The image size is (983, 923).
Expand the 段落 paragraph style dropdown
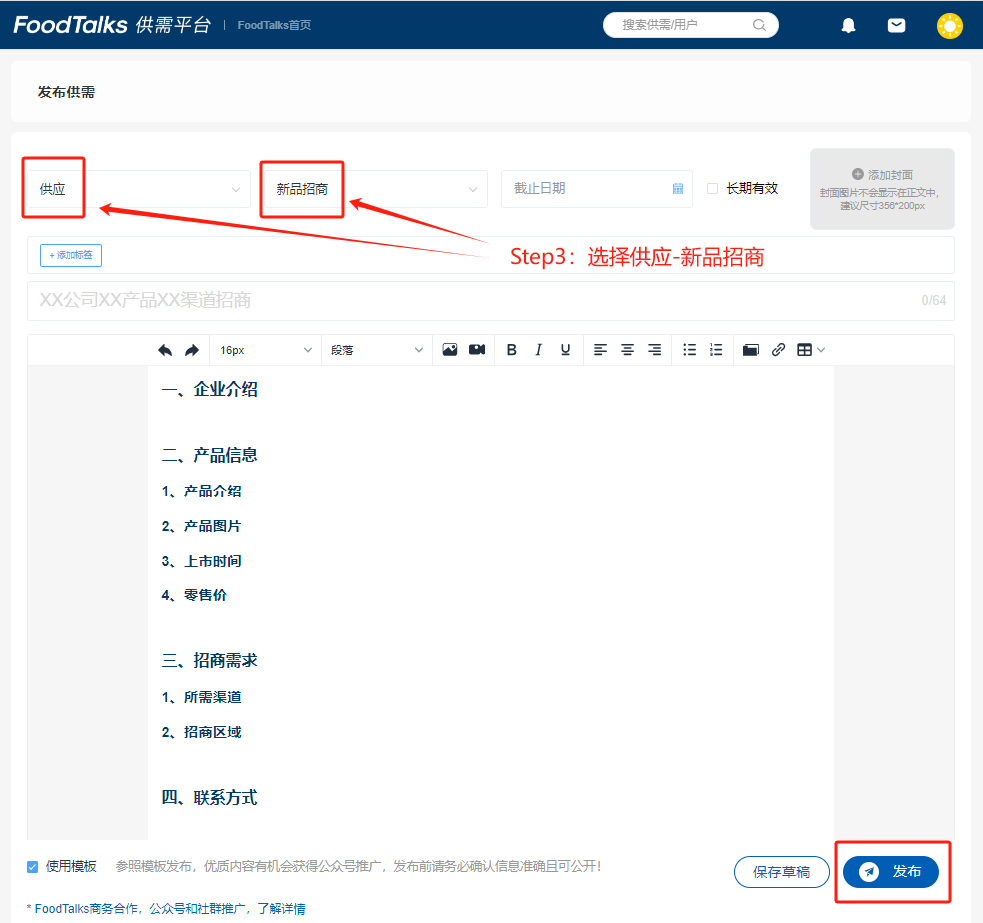click(x=376, y=349)
